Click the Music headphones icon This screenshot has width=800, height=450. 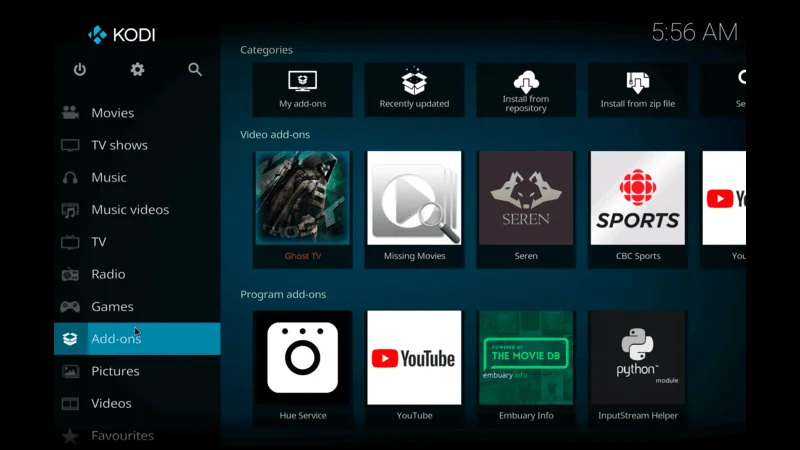[x=70, y=178]
